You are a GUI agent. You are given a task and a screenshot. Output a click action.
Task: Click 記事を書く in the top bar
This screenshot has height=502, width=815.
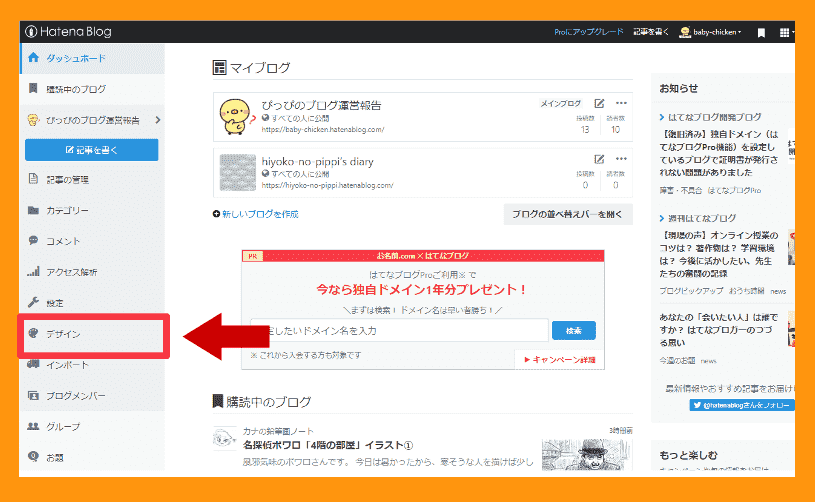(x=651, y=32)
